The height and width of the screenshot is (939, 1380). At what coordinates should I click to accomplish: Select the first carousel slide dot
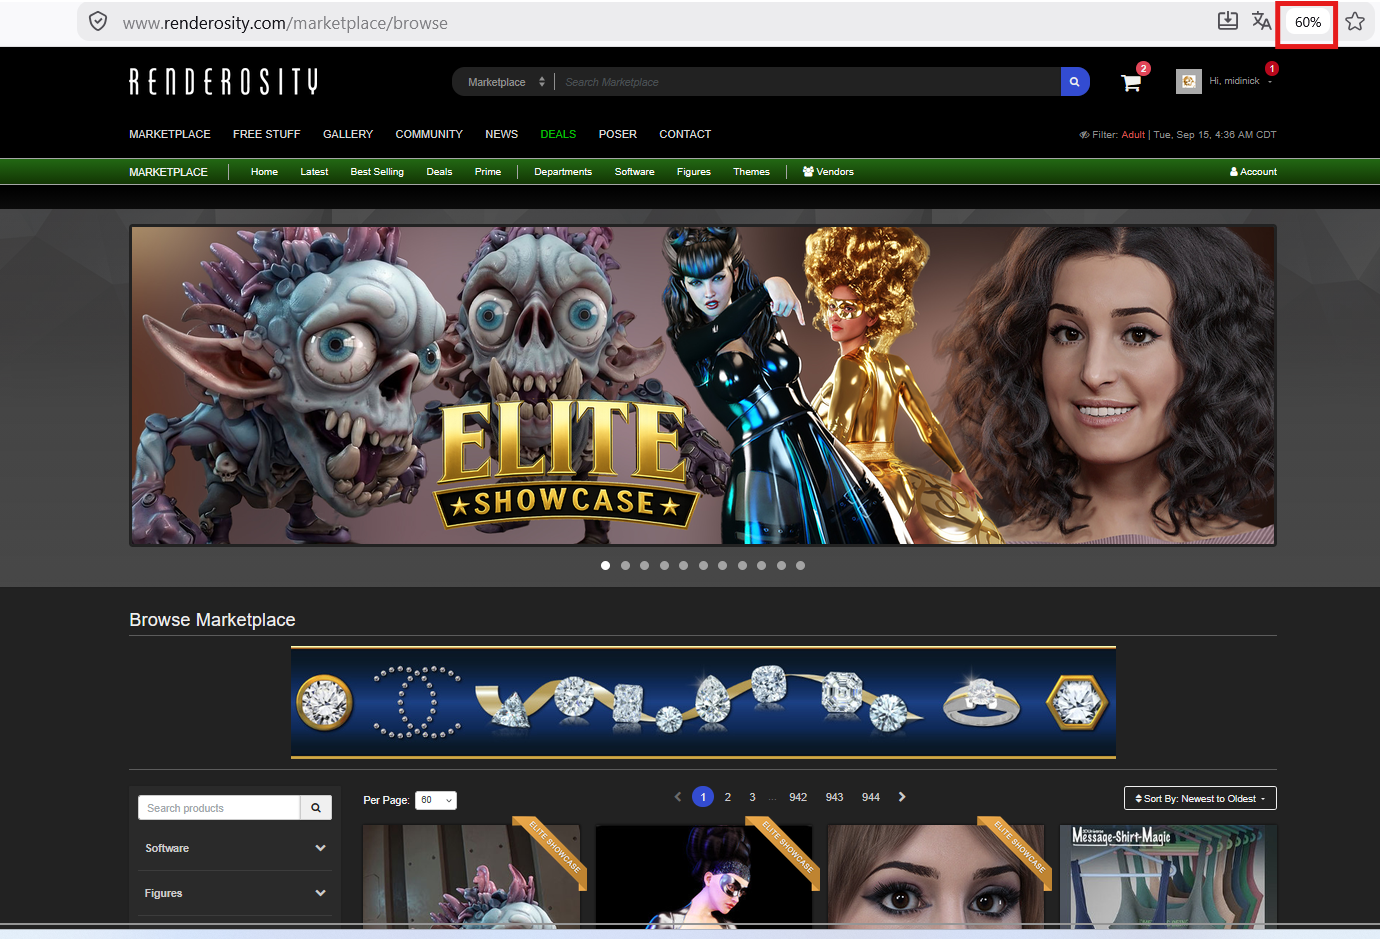[x=605, y=565]
